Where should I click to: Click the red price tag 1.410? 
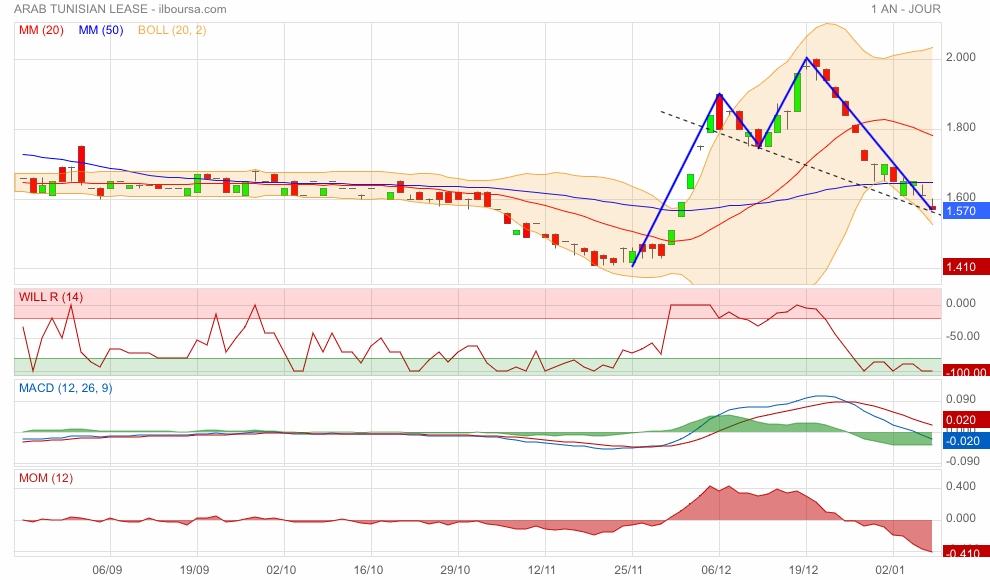point(965,266)
